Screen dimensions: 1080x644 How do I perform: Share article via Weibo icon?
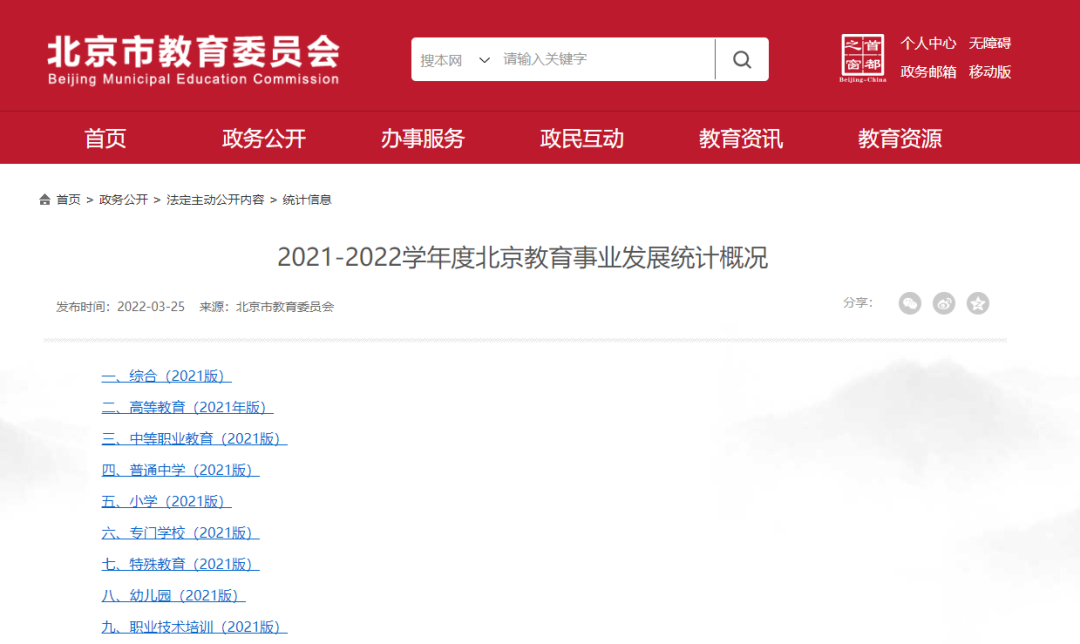[944, 303]
